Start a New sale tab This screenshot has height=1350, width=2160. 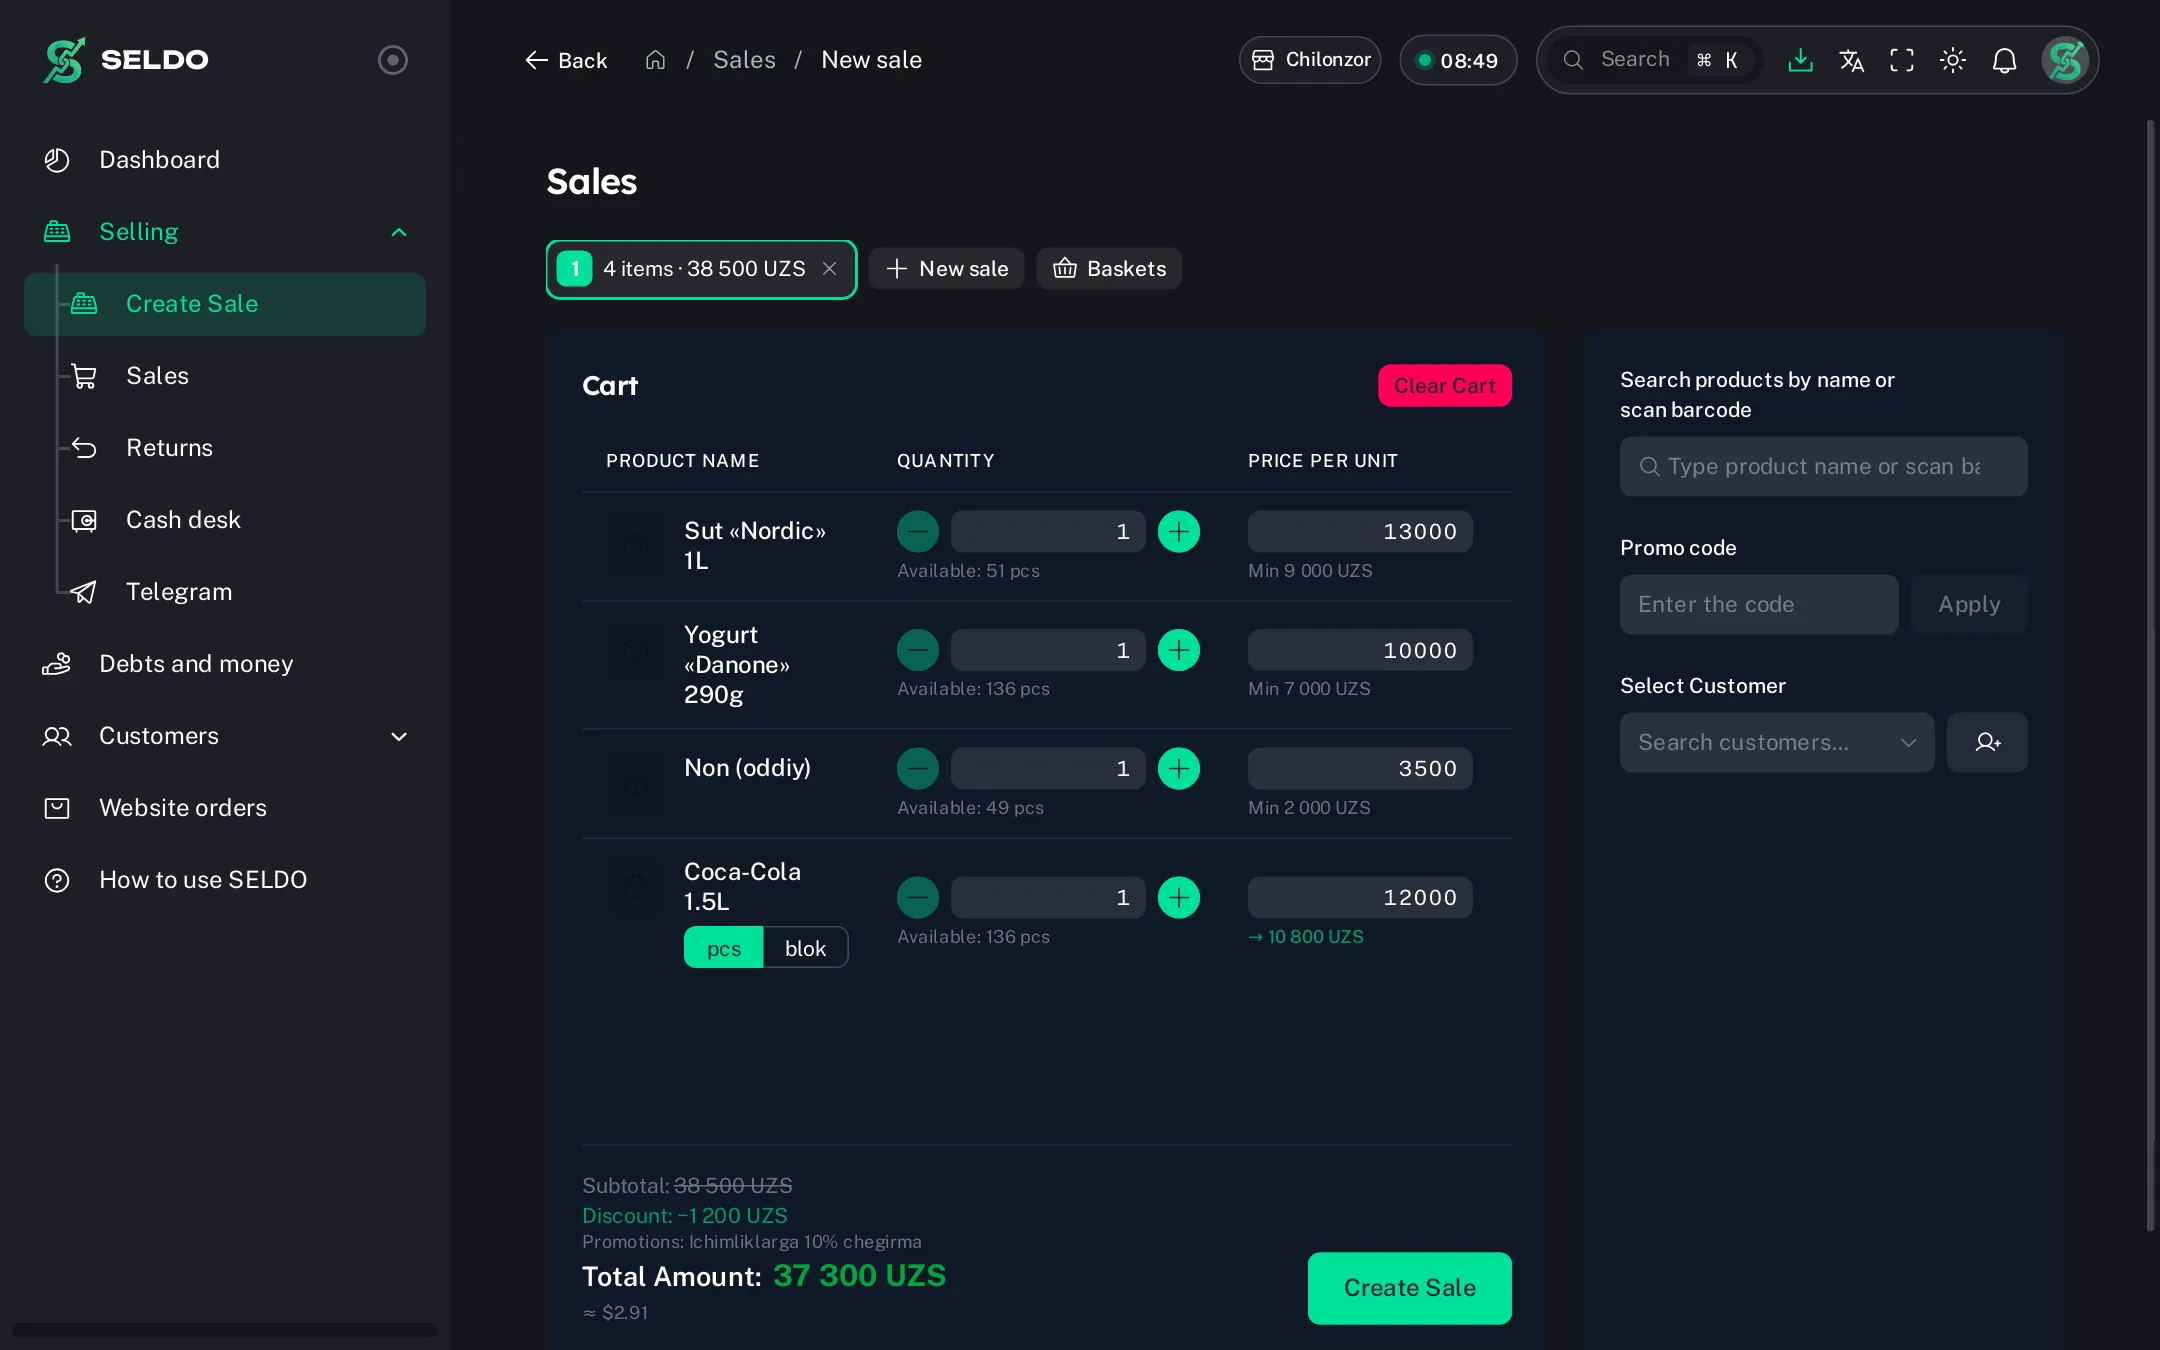point(946,269)
